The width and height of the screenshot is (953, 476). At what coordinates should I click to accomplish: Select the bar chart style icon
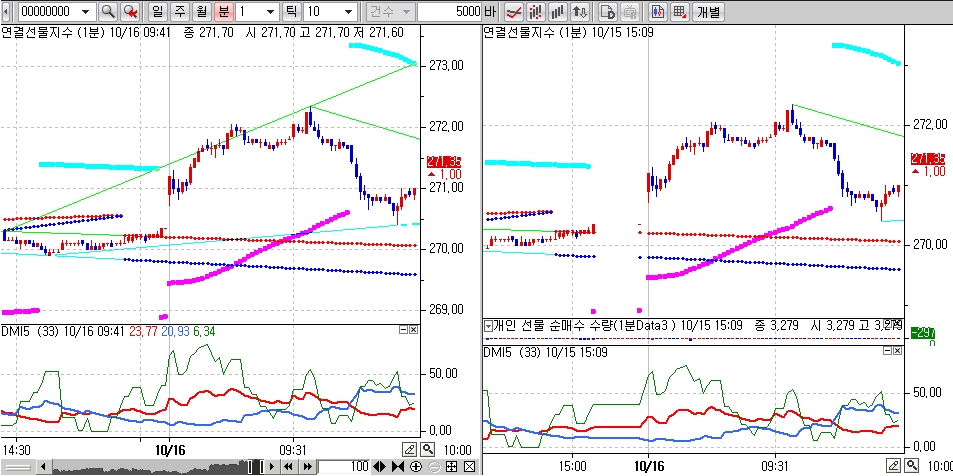pos(558,12)
